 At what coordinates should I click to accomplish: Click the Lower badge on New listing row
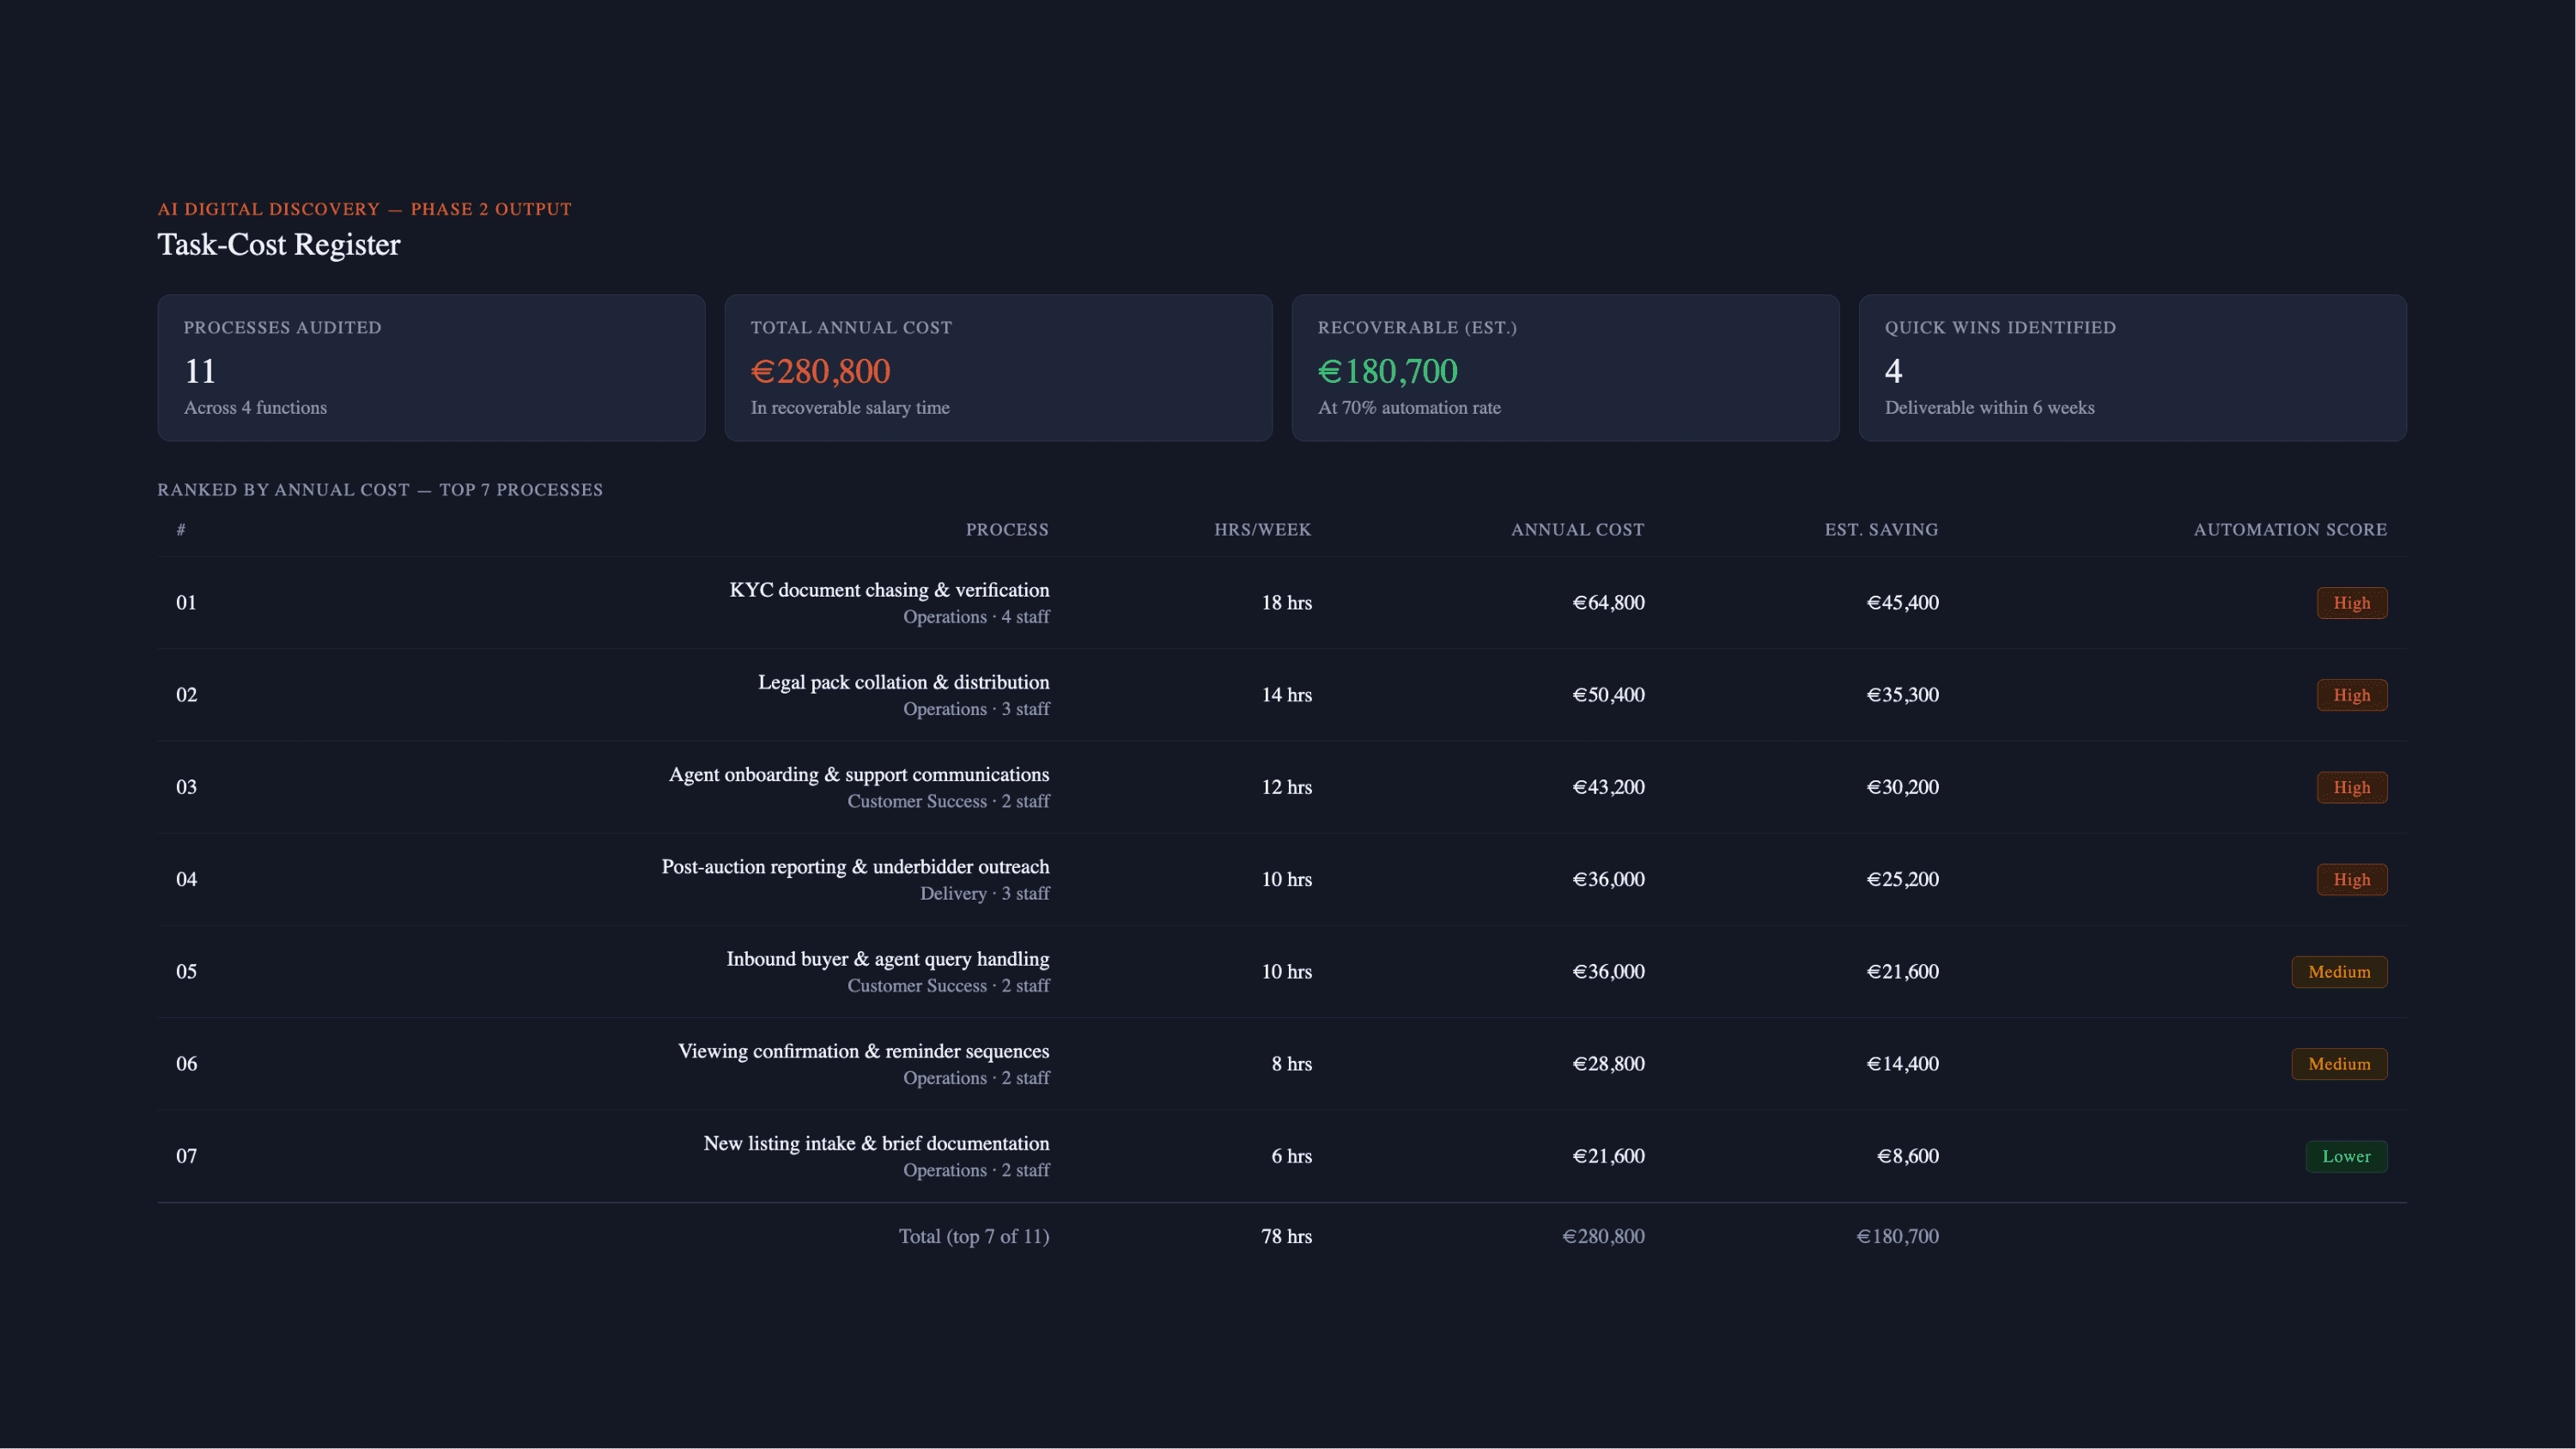2346,1155
